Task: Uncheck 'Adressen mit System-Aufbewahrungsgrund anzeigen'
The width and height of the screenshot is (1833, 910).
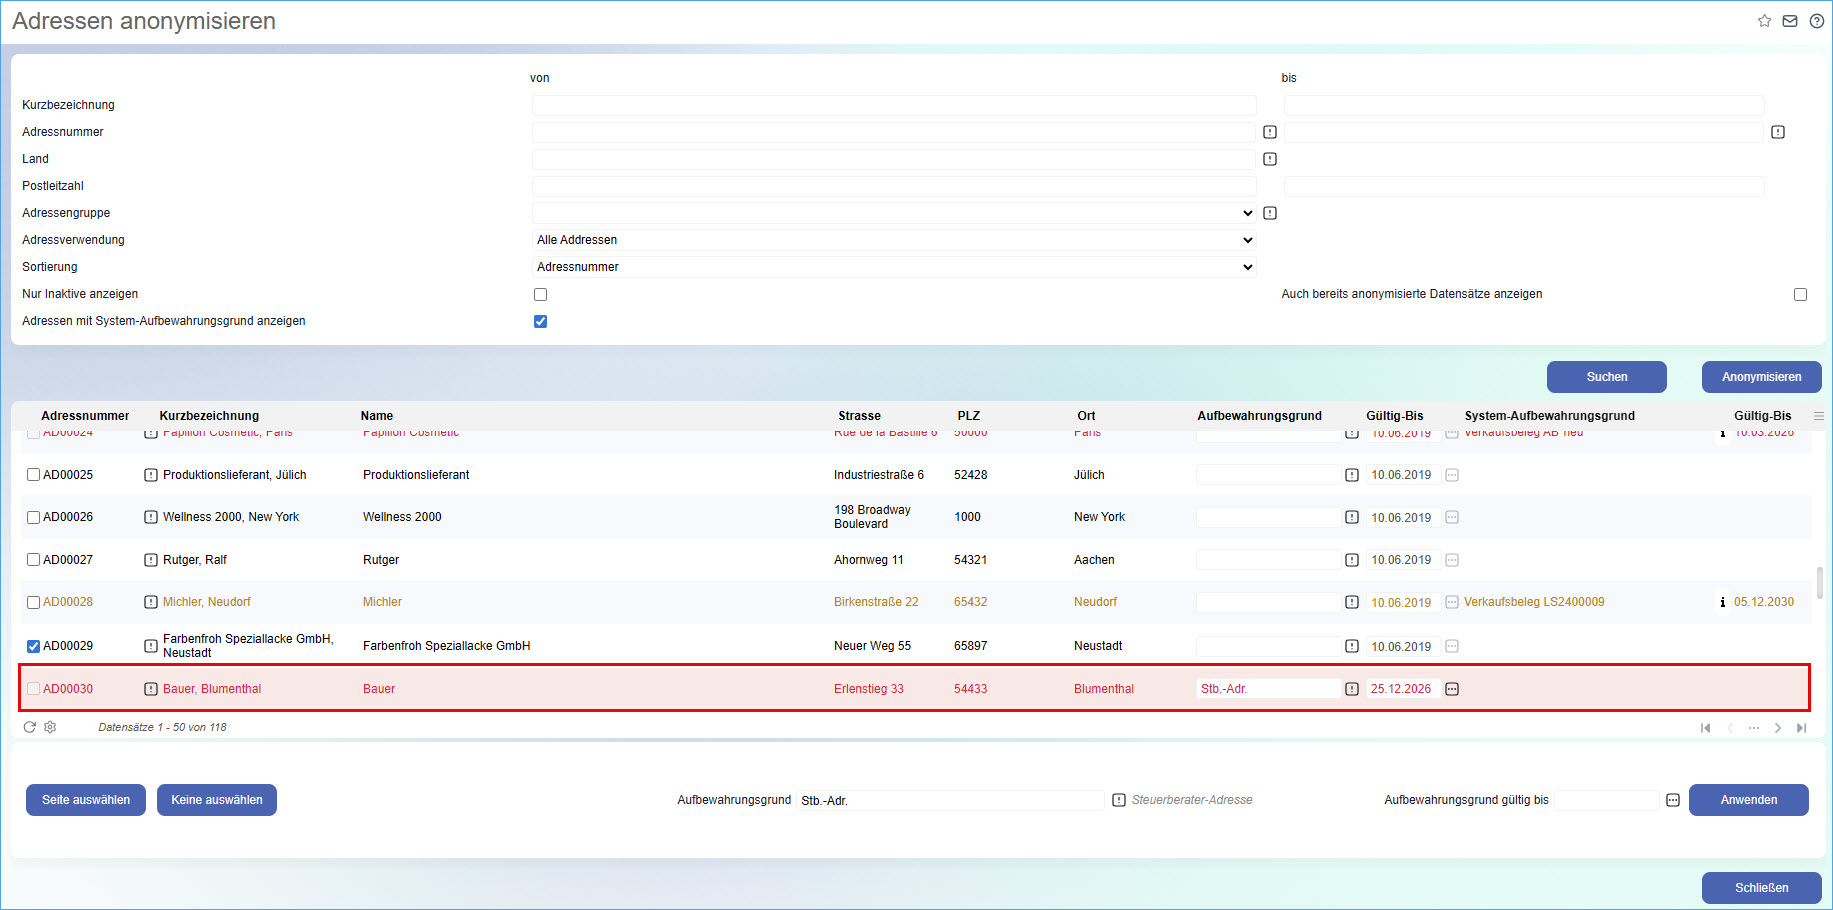Action: [541, 322]
